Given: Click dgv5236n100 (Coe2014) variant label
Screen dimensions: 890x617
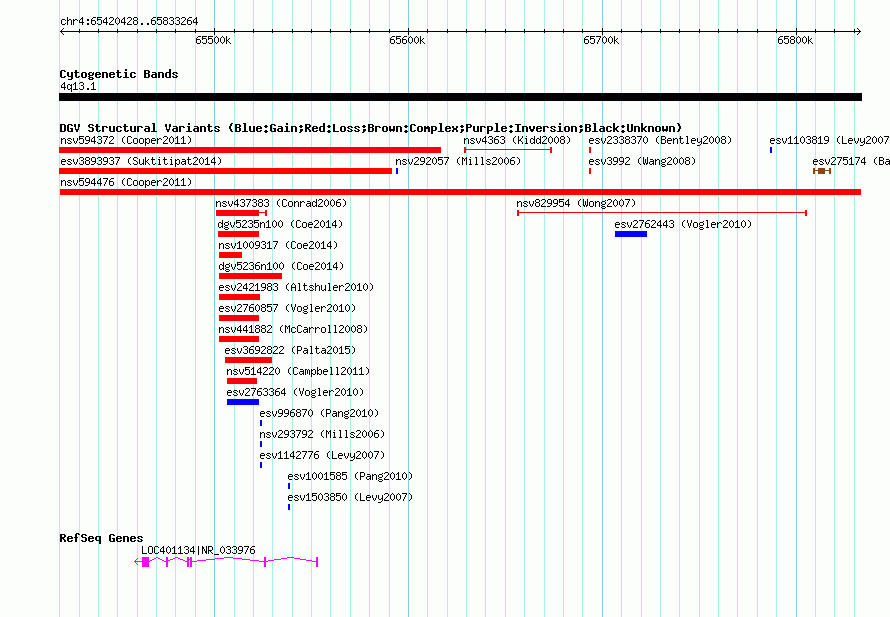Looking at the screenshot, I should pyautogui.click(x=281, y=266).
